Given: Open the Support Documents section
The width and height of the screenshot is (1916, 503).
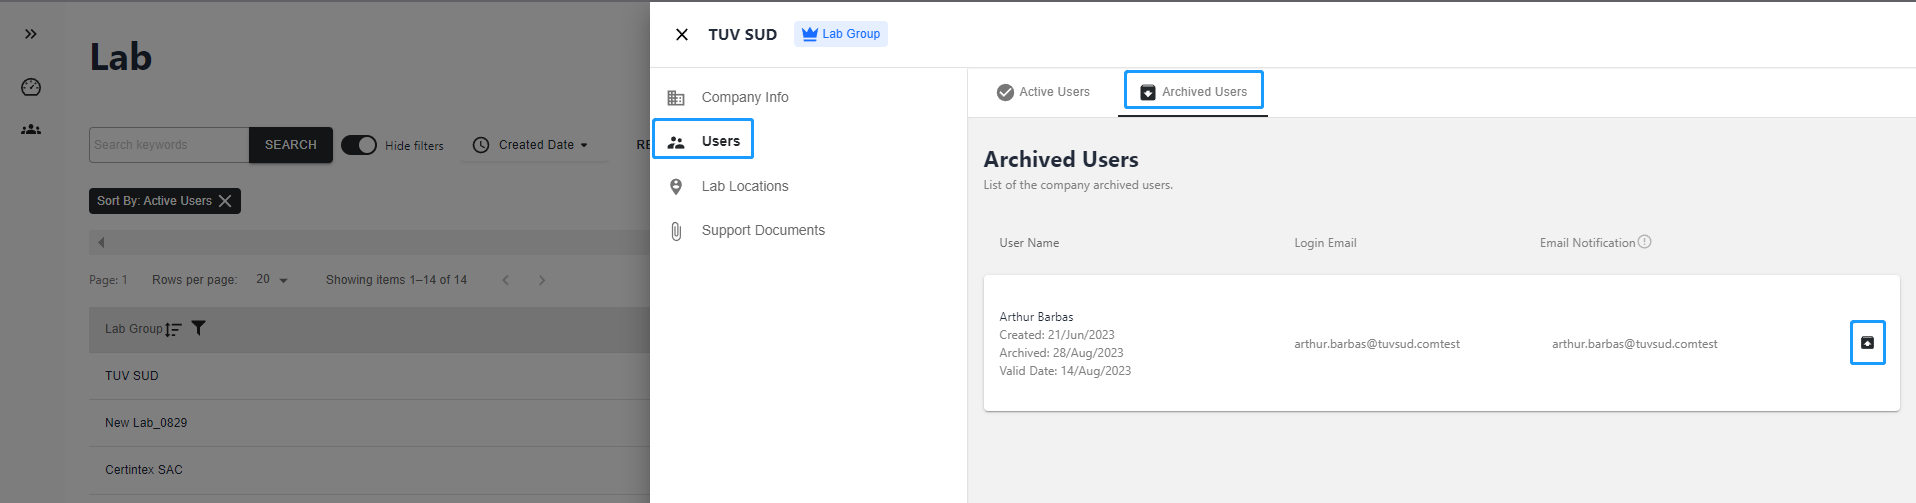Looking at the screenshot, I should [x=762, y=230].
